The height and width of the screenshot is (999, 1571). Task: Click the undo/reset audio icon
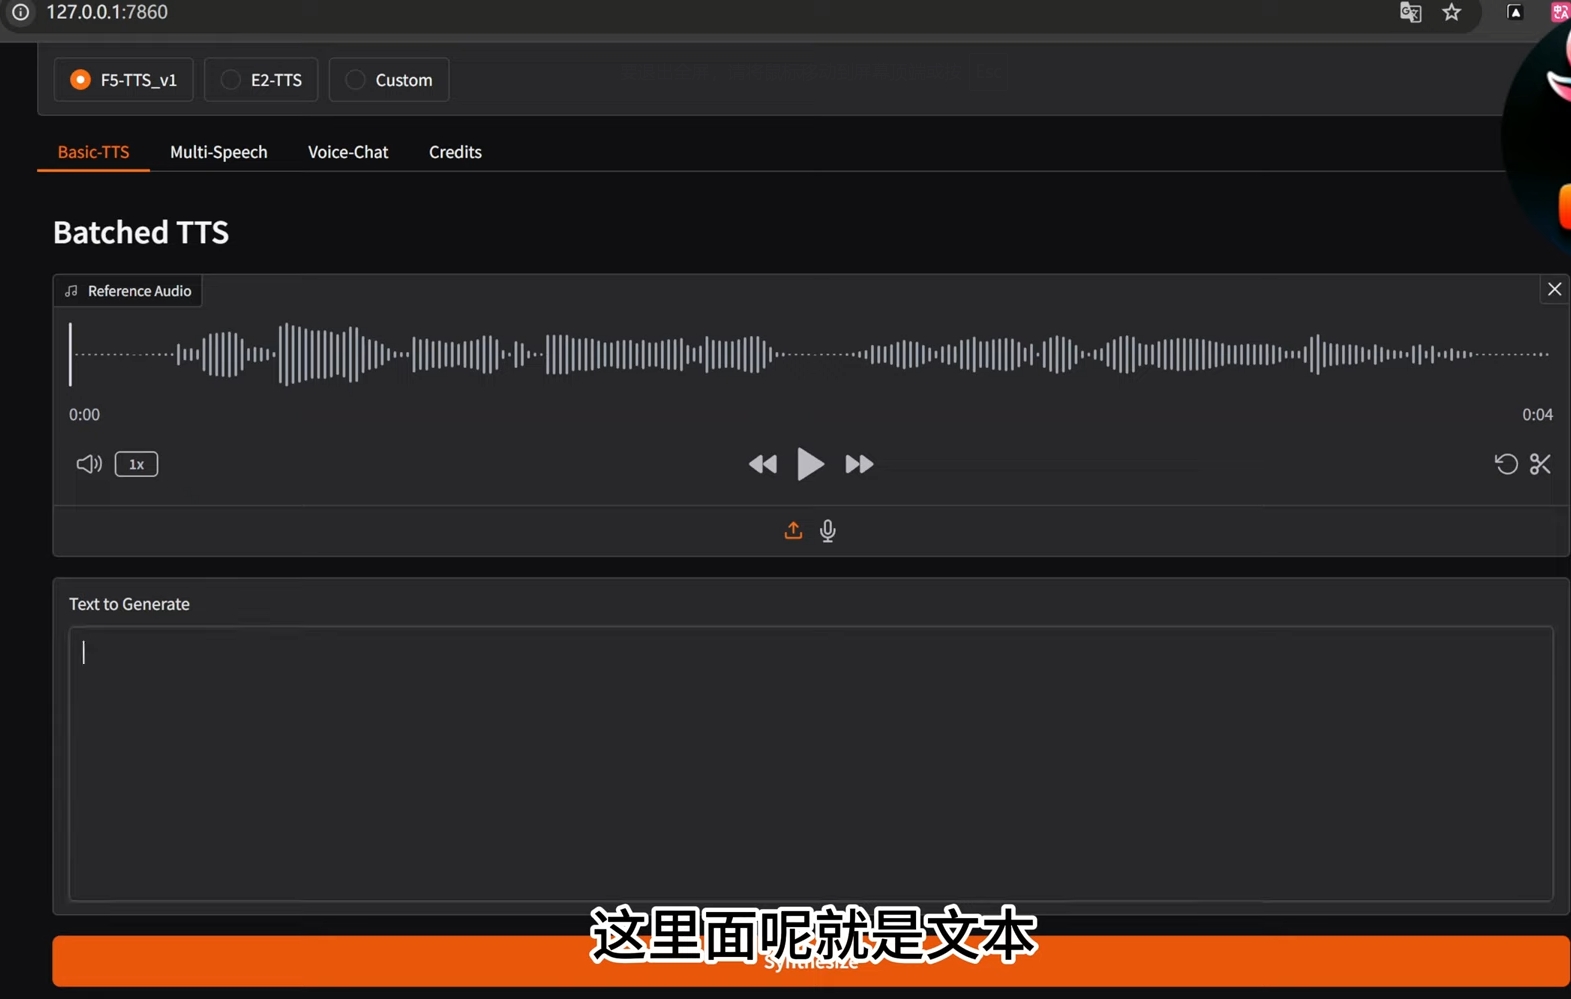pyautogui.click(x=1506, y=464)
